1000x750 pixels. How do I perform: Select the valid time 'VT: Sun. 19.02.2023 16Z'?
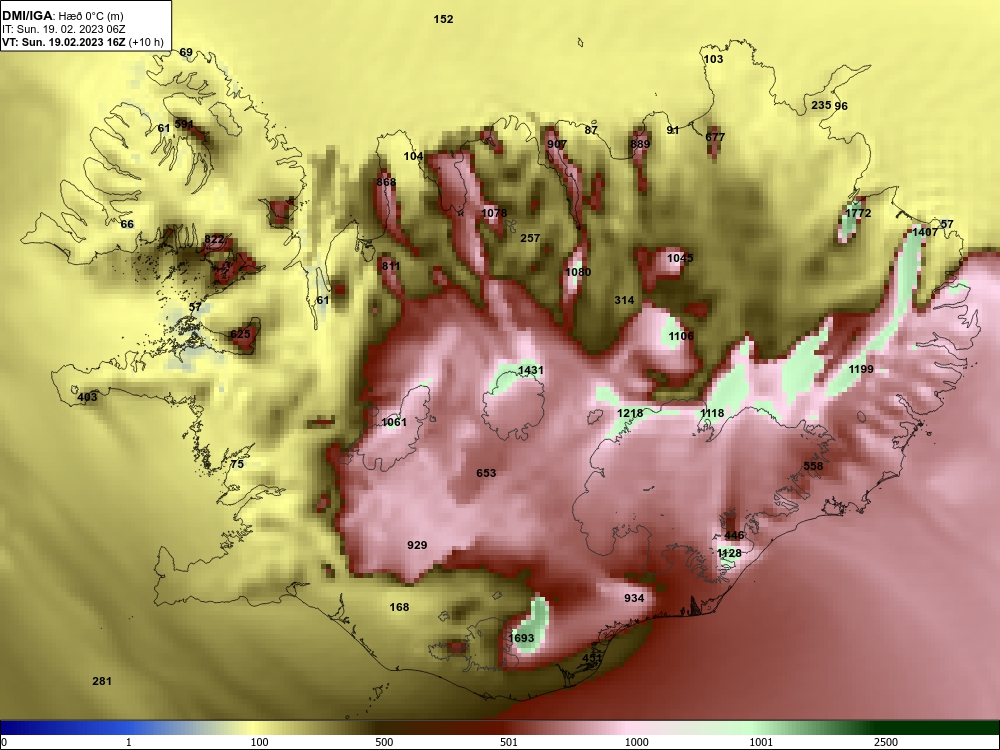click(x=64, y=43)
